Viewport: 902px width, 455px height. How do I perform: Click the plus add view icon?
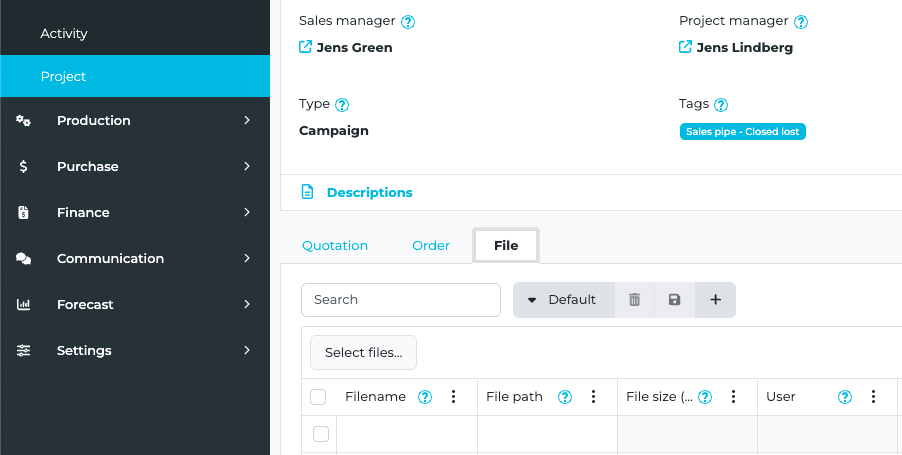(x=715, y=300)
